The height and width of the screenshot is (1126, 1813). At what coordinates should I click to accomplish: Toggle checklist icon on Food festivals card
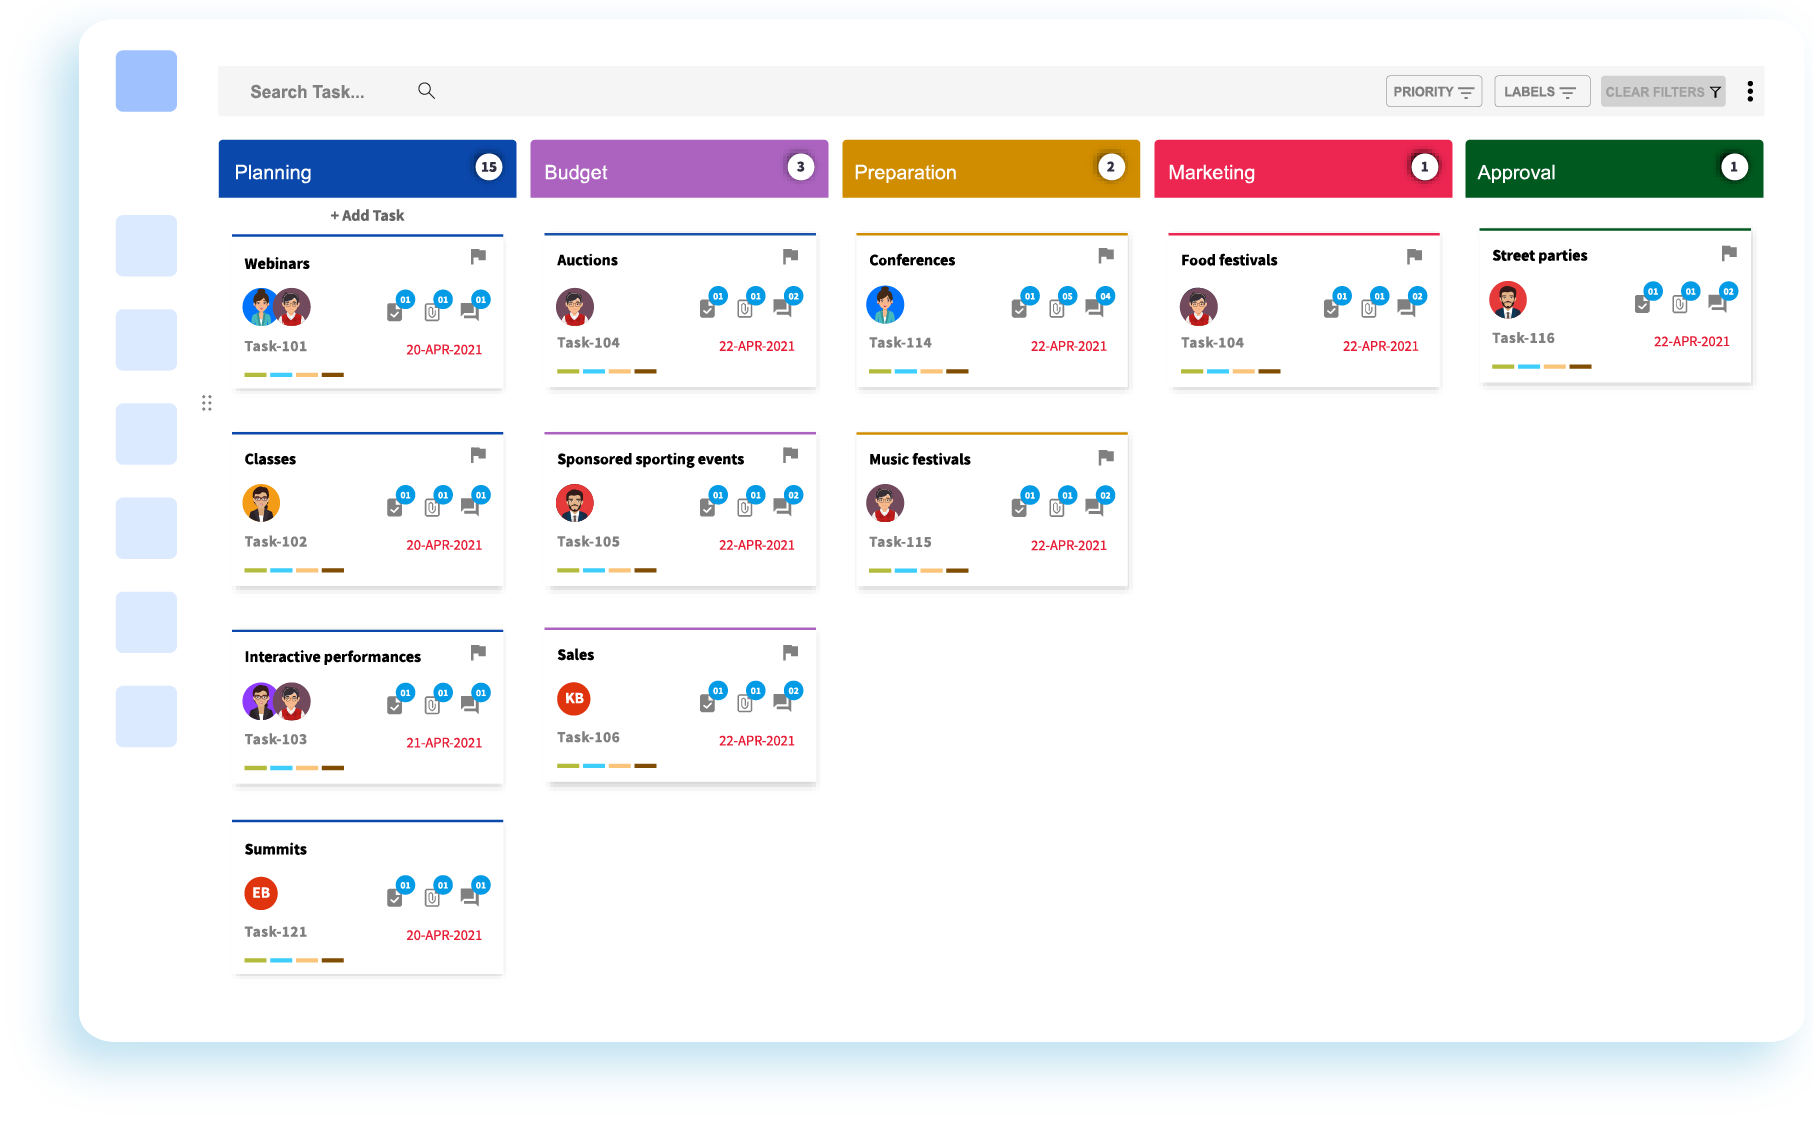[1331, 309]
